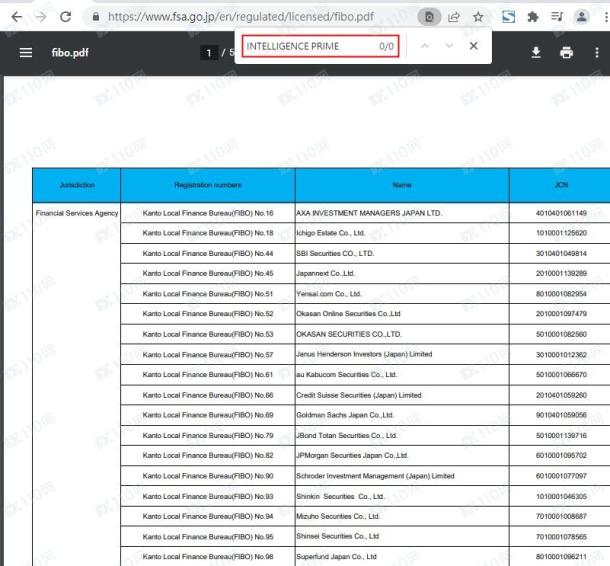The width and height of the screenshot is (610, 566).
Task: Select JCN value 3010401049814
Action: pyautogui.click(x=561, y=253)
